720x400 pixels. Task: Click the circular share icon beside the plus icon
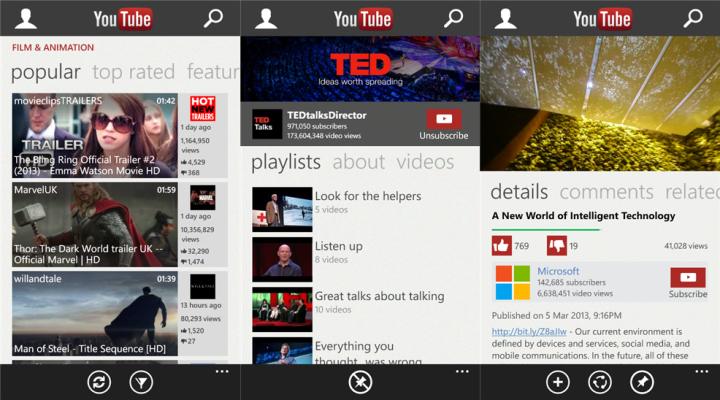599,382
